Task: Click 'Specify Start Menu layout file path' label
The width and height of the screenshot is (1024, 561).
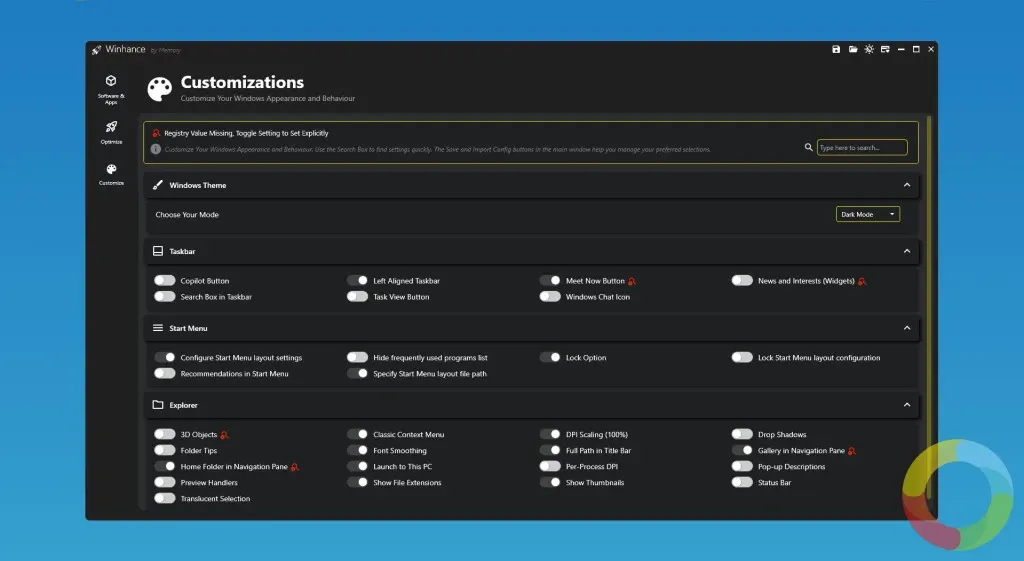Action: point(430,374)
